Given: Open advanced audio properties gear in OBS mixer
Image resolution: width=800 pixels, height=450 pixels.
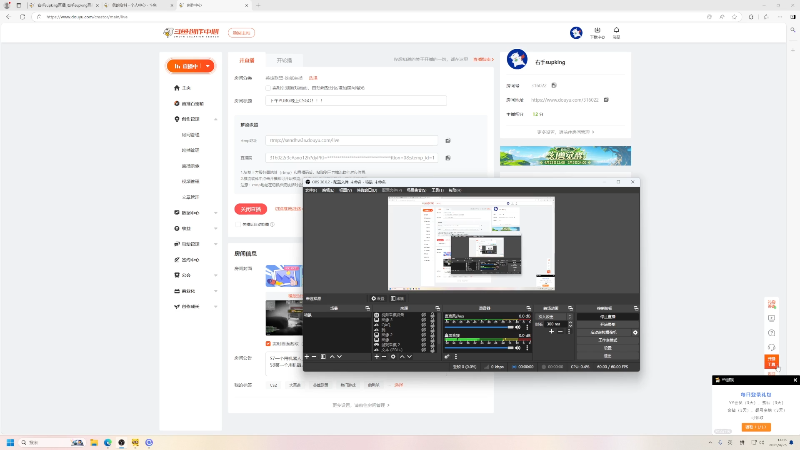Looking at the screenshot, I should 447,357.
